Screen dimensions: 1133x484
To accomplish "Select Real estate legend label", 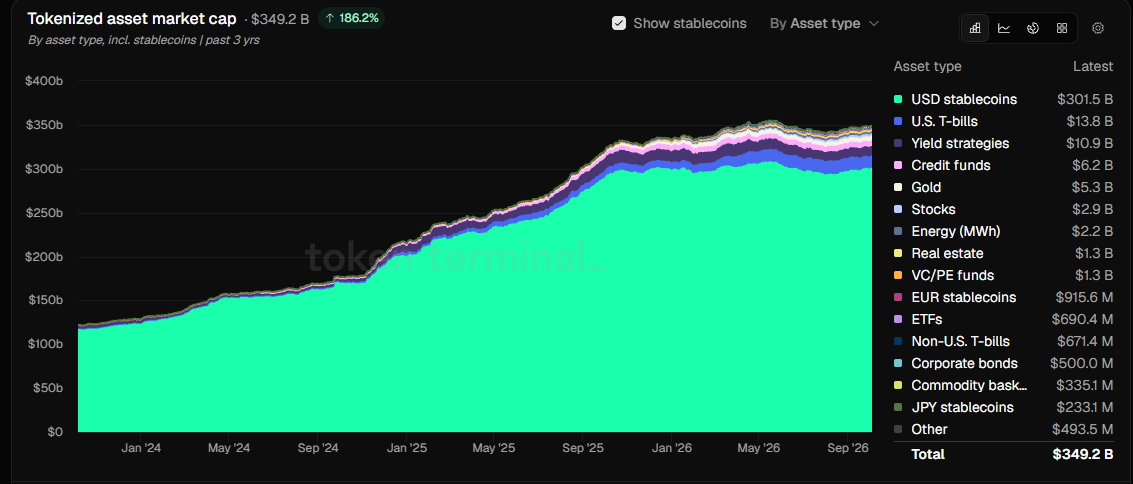I will tap(947, 254).
